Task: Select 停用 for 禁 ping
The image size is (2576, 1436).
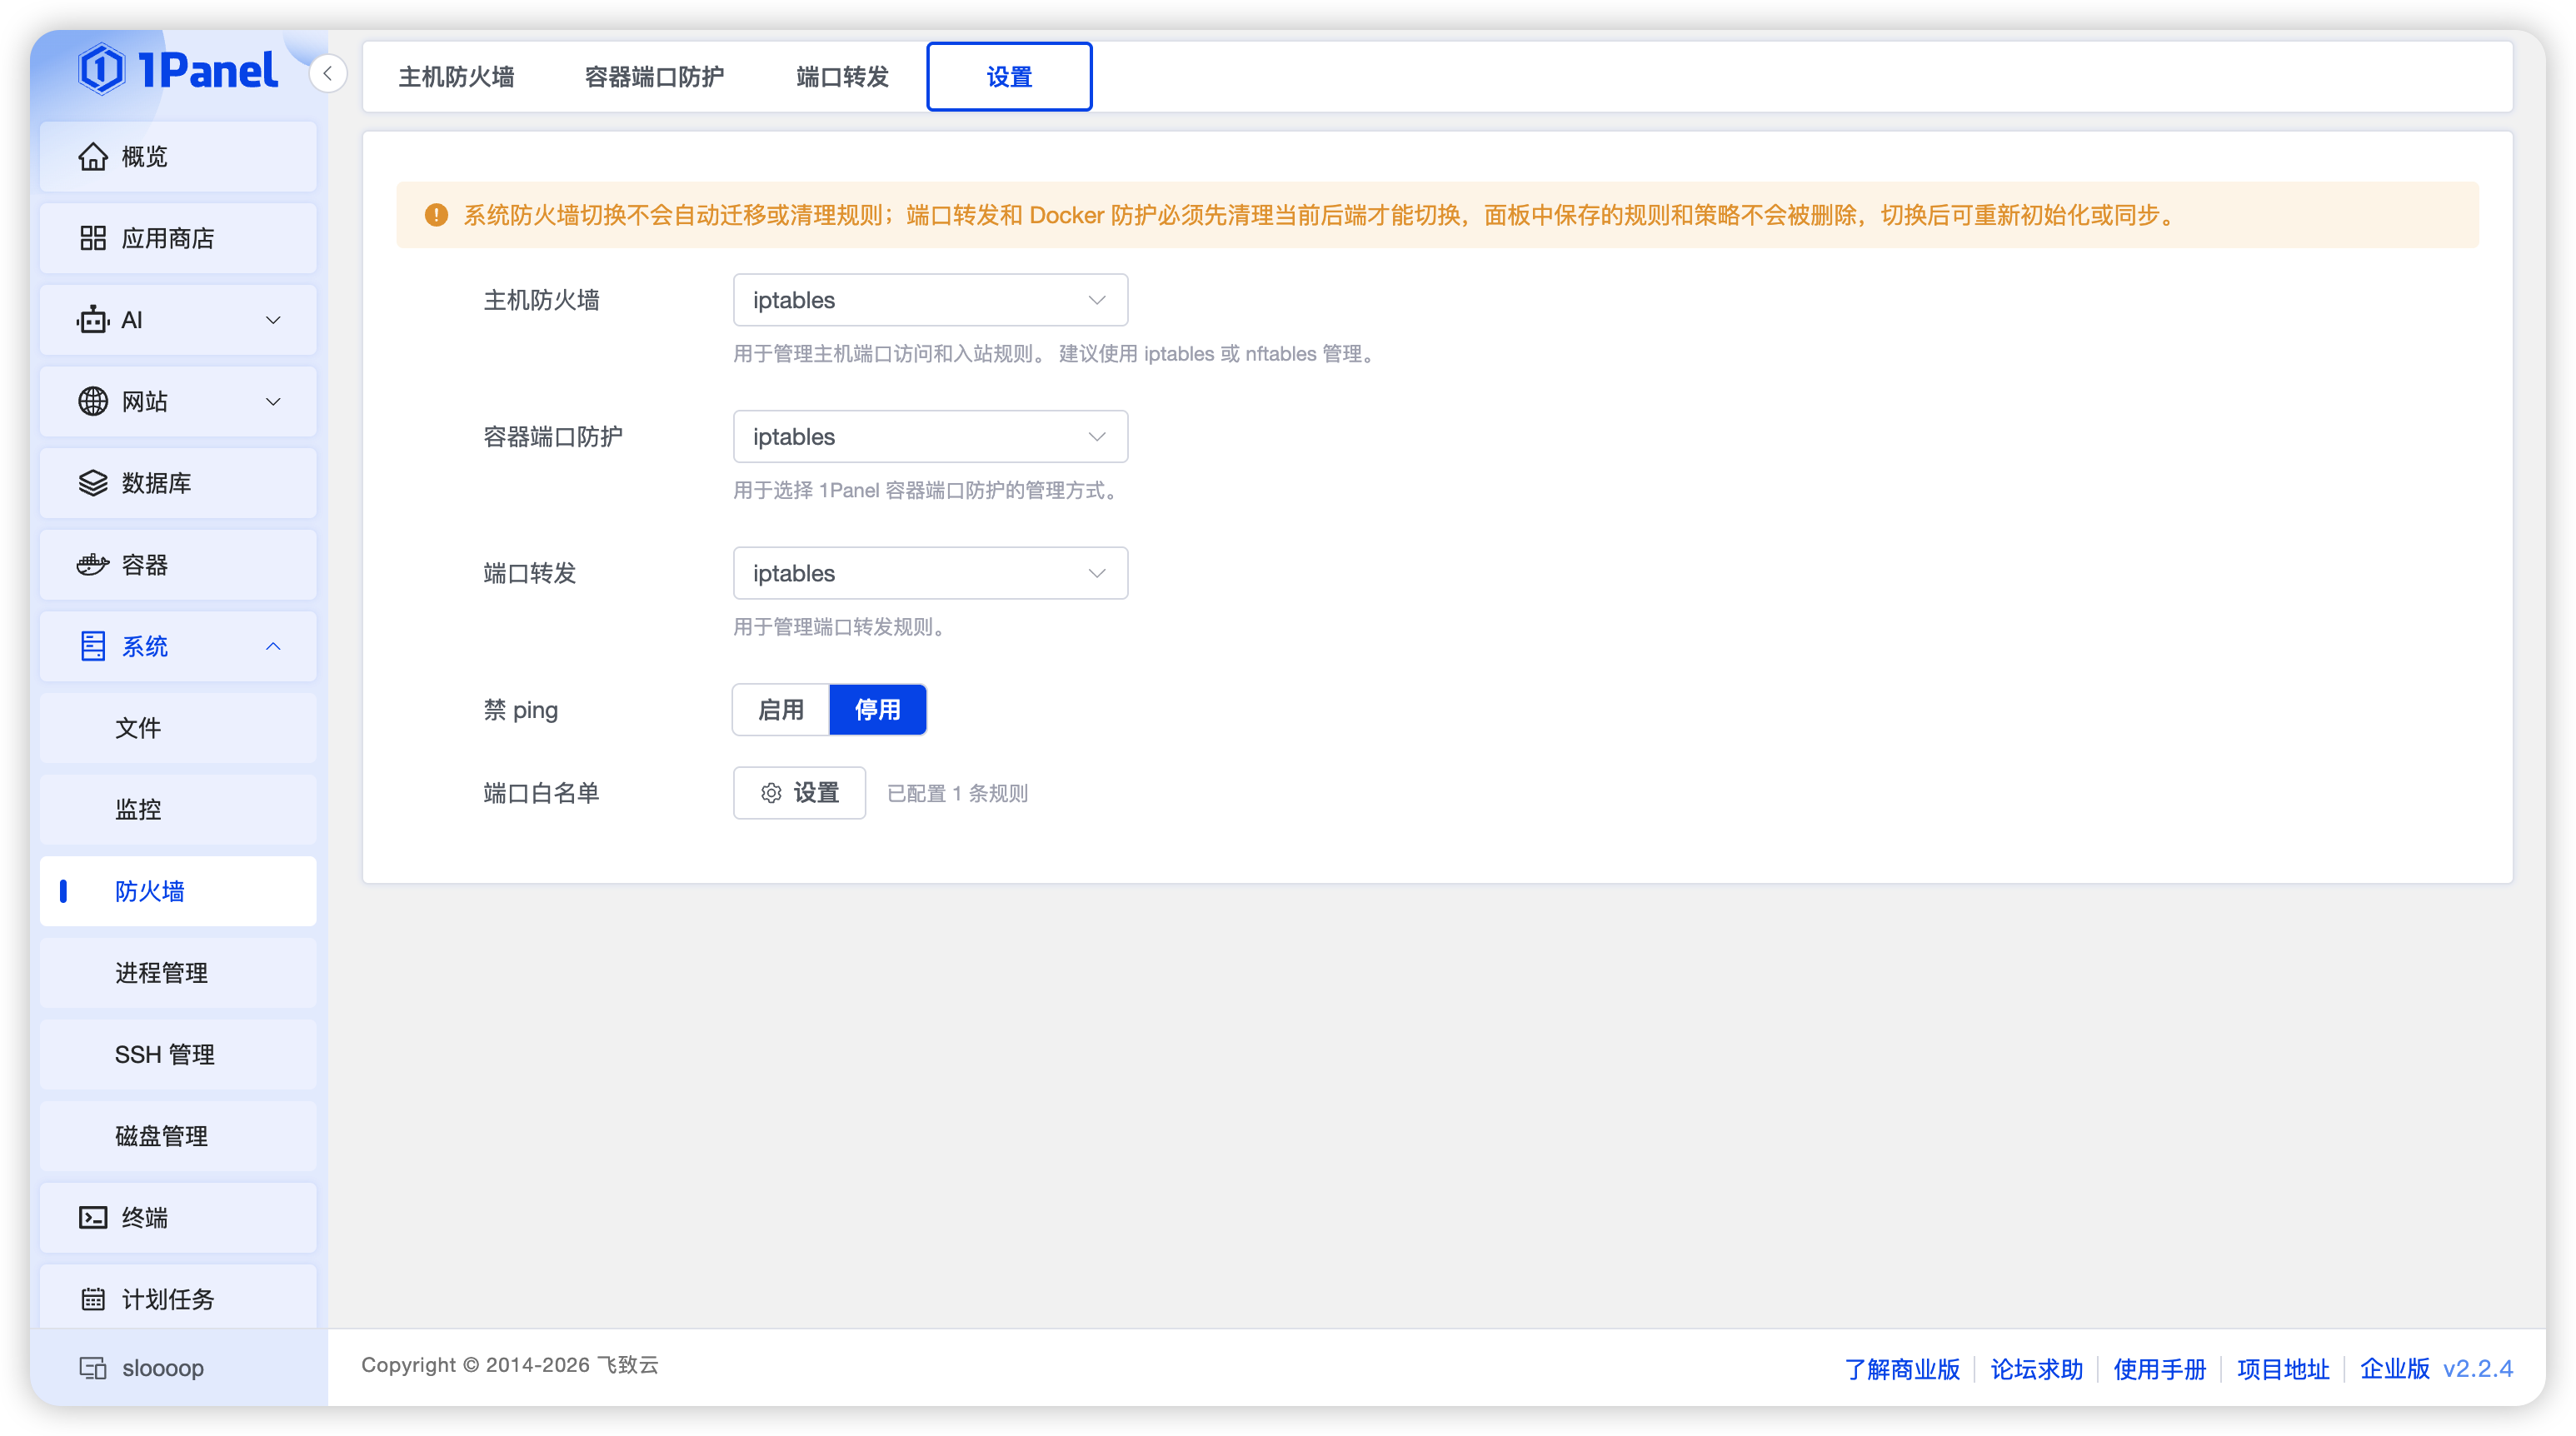Action: point(878,710)
